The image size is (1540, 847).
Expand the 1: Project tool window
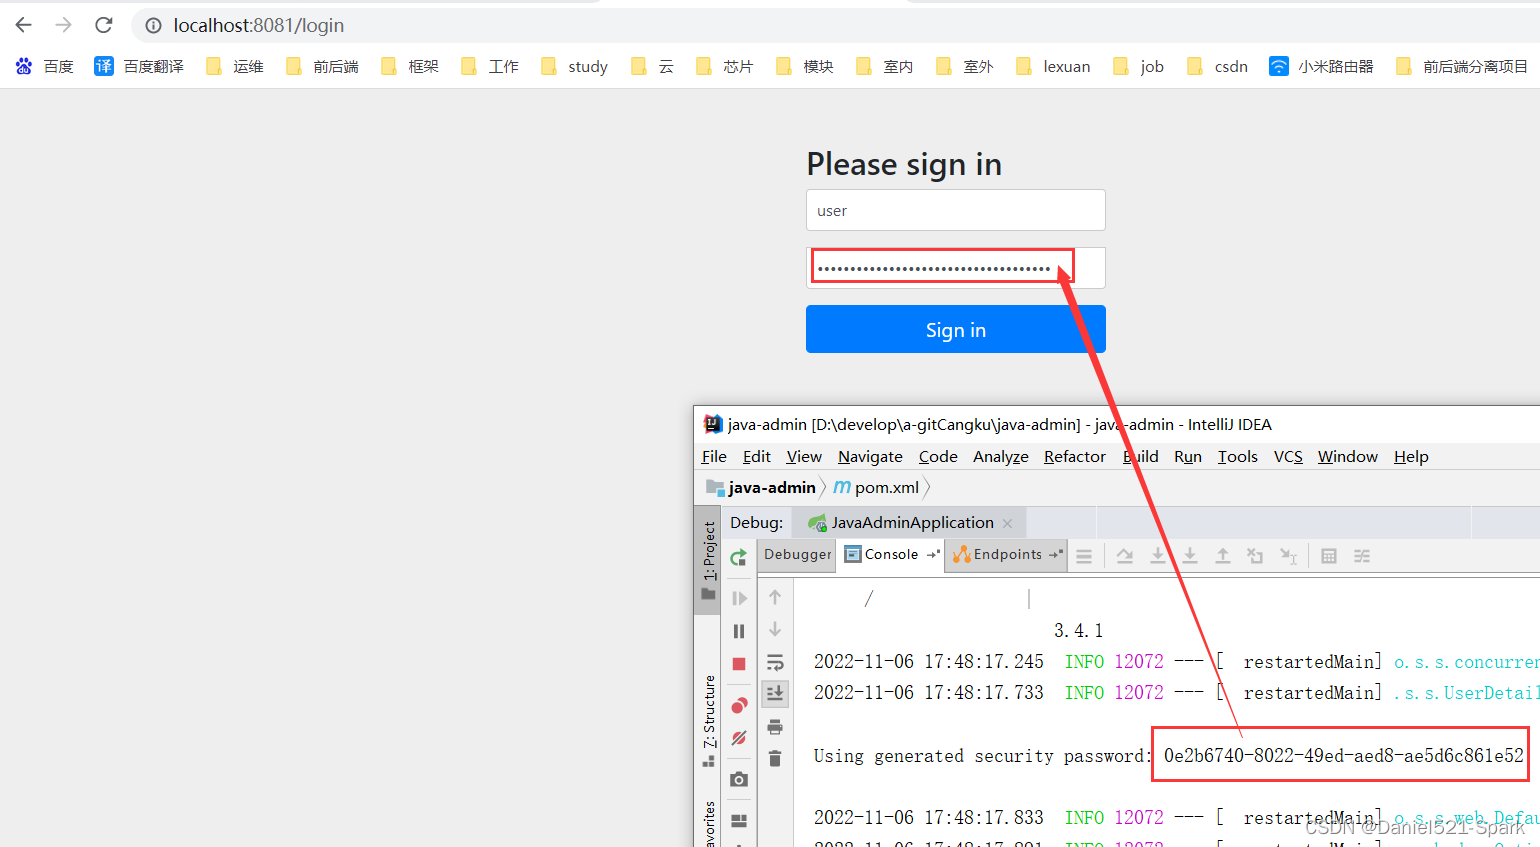coord(708,558)
